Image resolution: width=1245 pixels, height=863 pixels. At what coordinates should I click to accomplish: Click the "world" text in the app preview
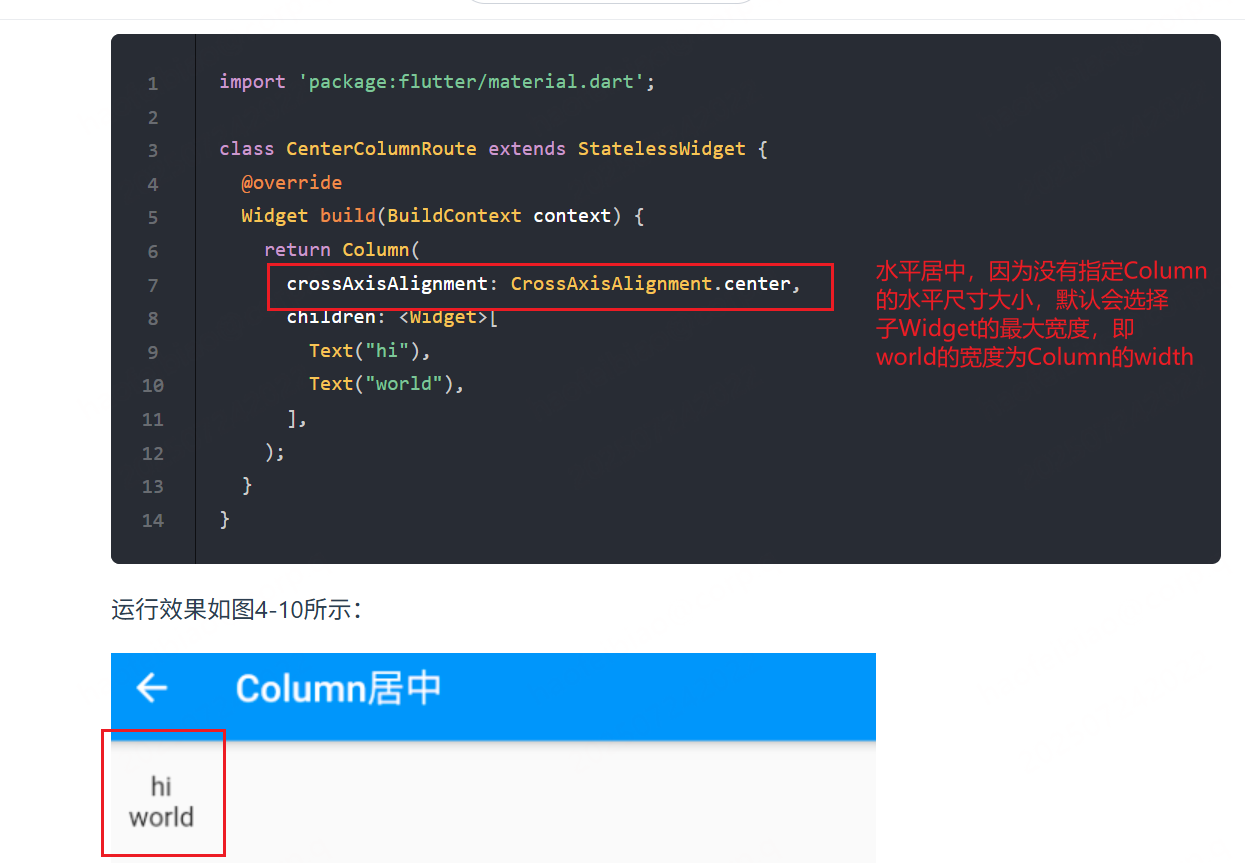161,817
